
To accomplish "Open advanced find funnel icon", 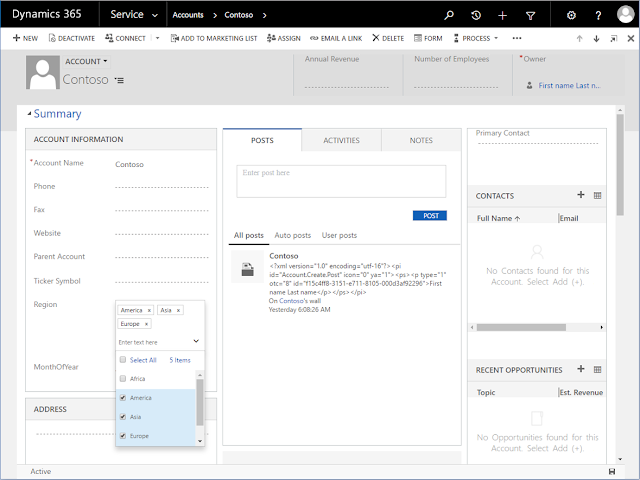I will [x=530, y=16].
